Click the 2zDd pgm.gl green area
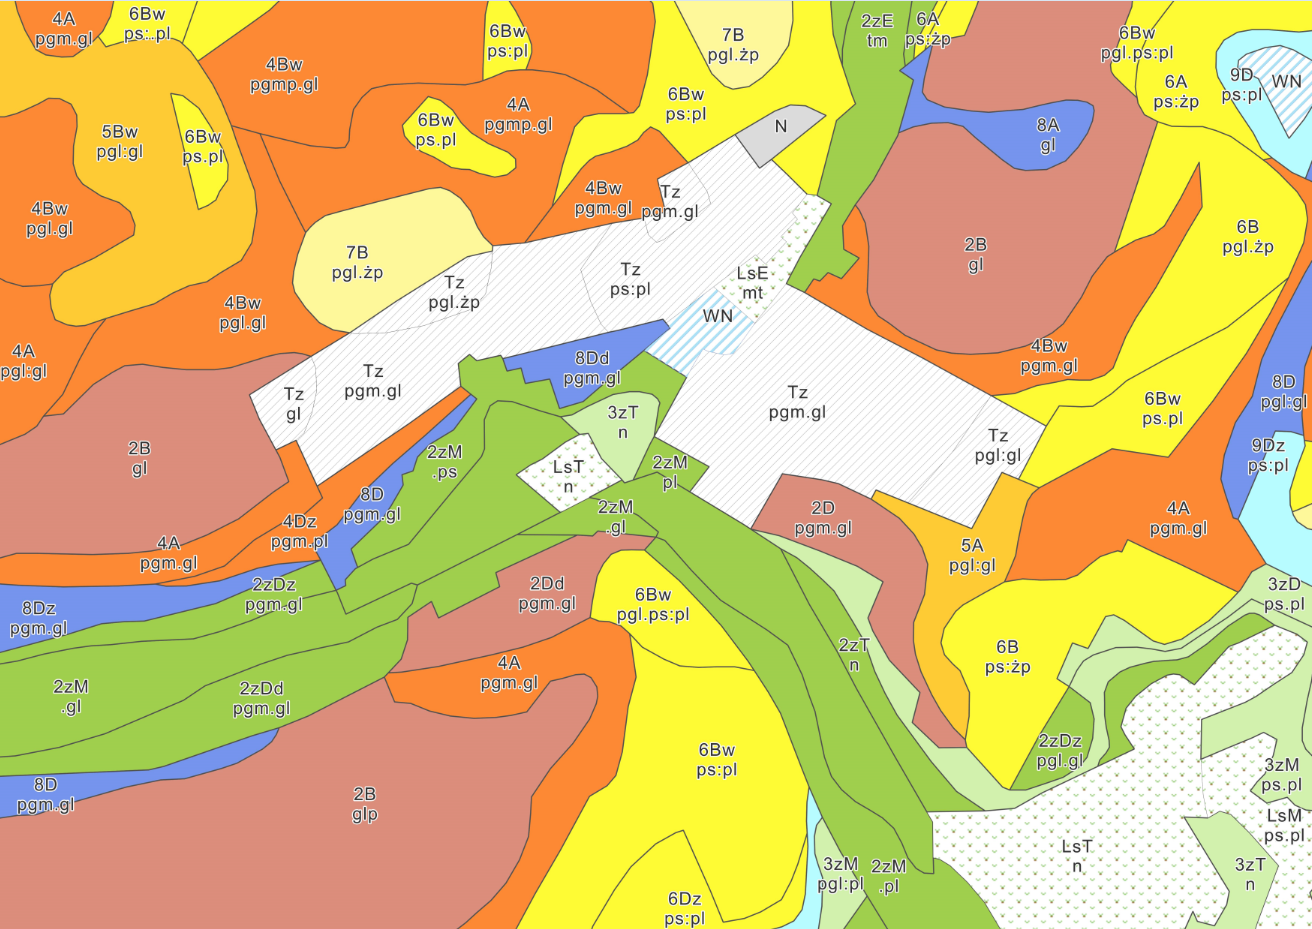This screenshot has height=929, width=1312. 261,698
